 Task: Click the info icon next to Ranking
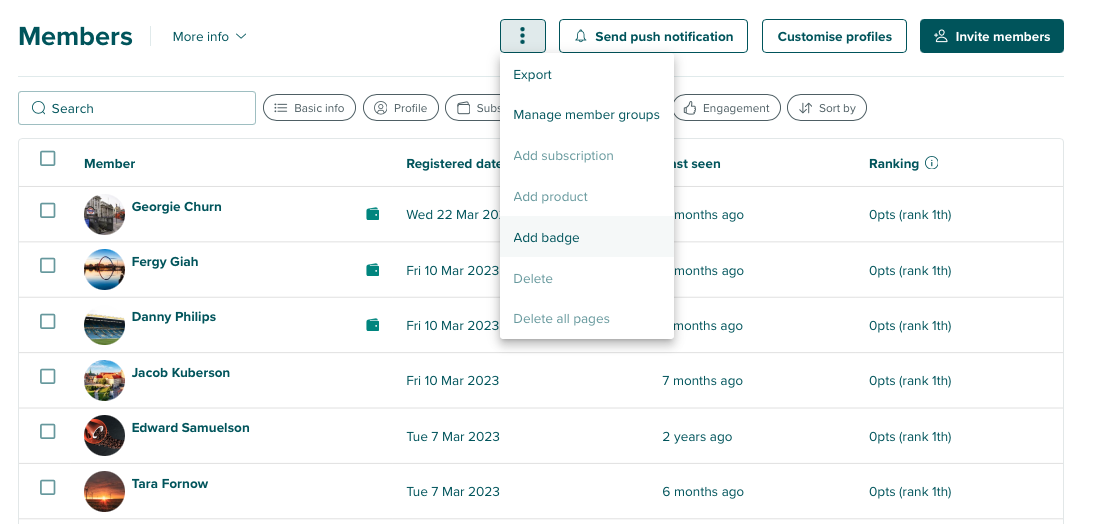click(932, 163)
